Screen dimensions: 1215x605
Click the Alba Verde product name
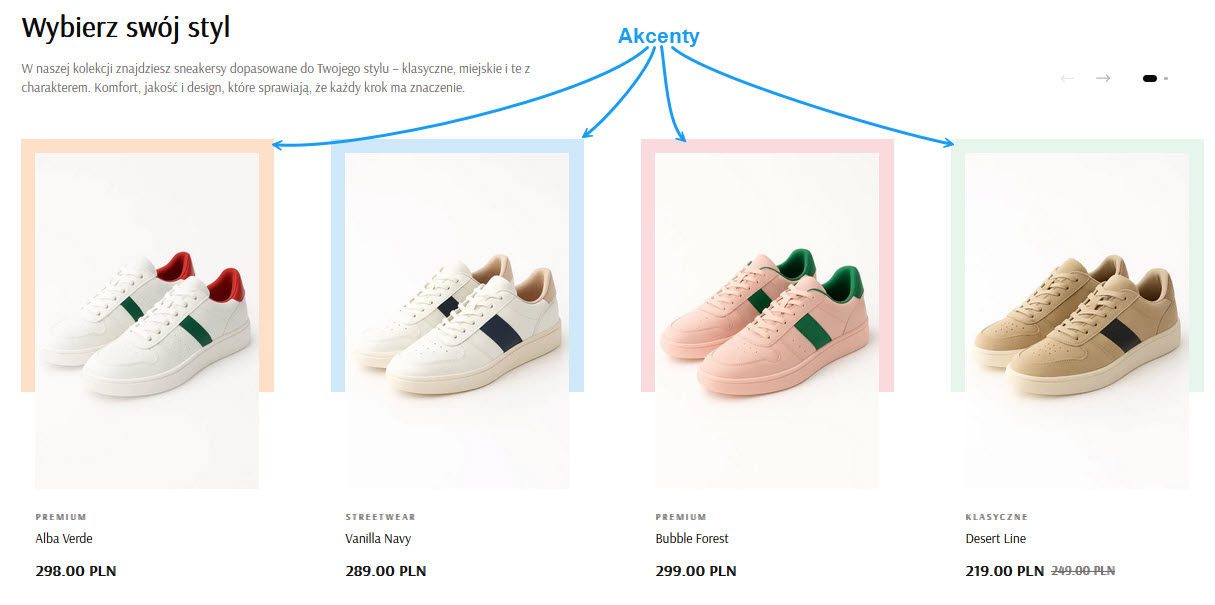pos(64,539)
